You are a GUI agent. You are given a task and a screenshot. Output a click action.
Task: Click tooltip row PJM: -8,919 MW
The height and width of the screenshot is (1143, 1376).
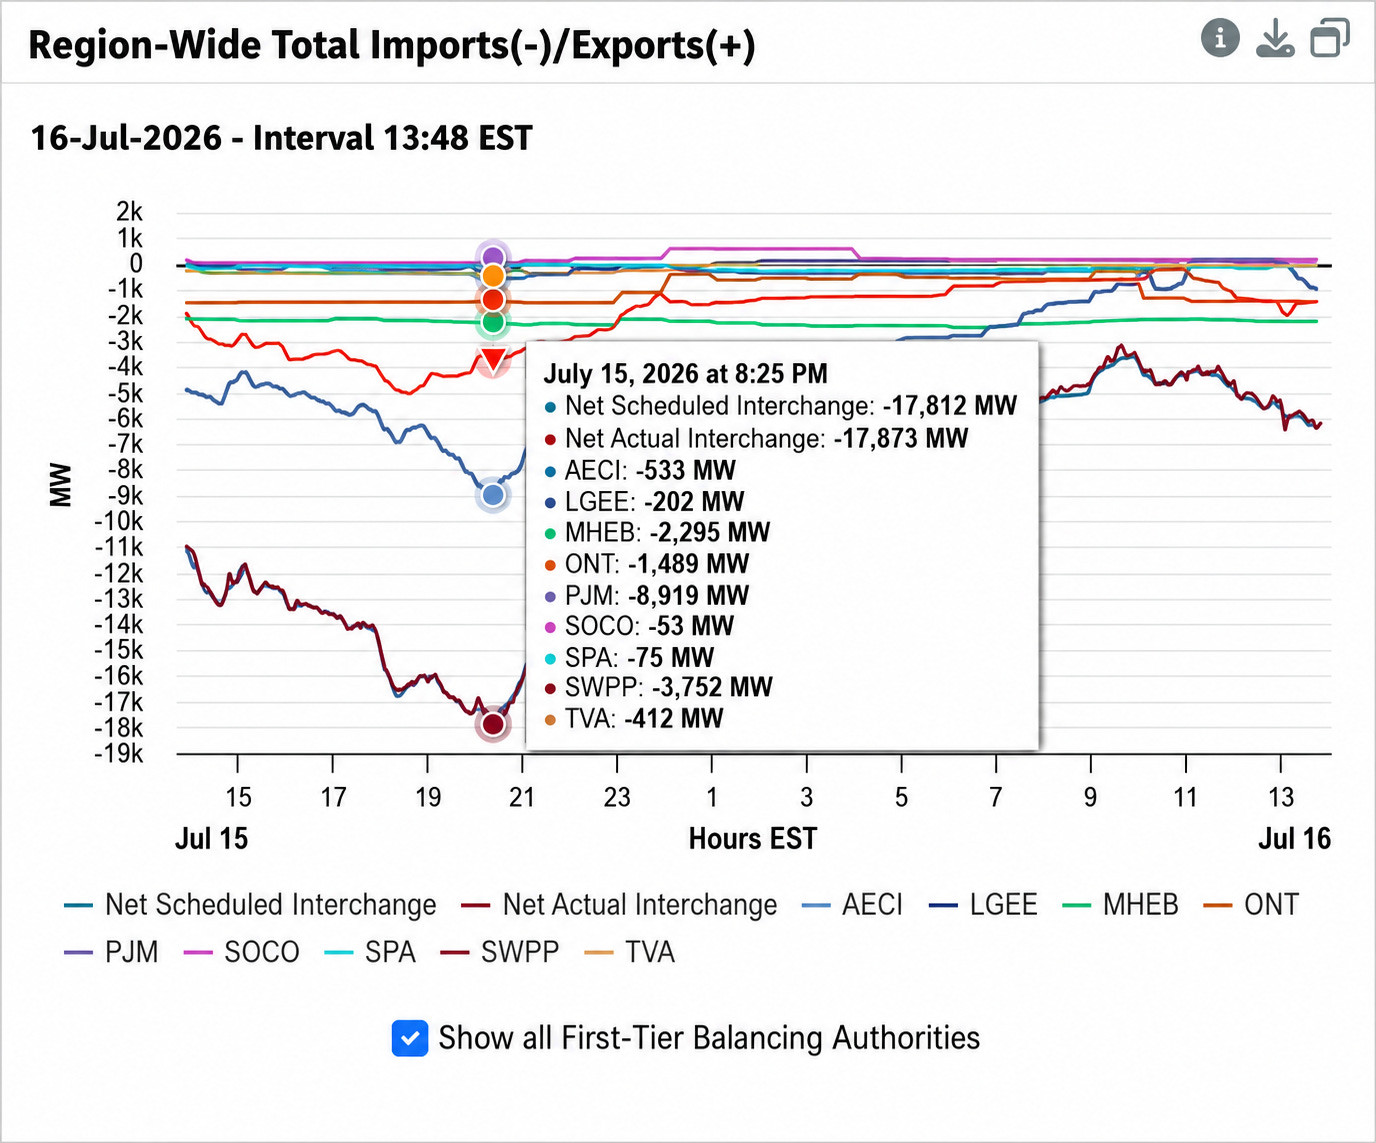(646, 595)
